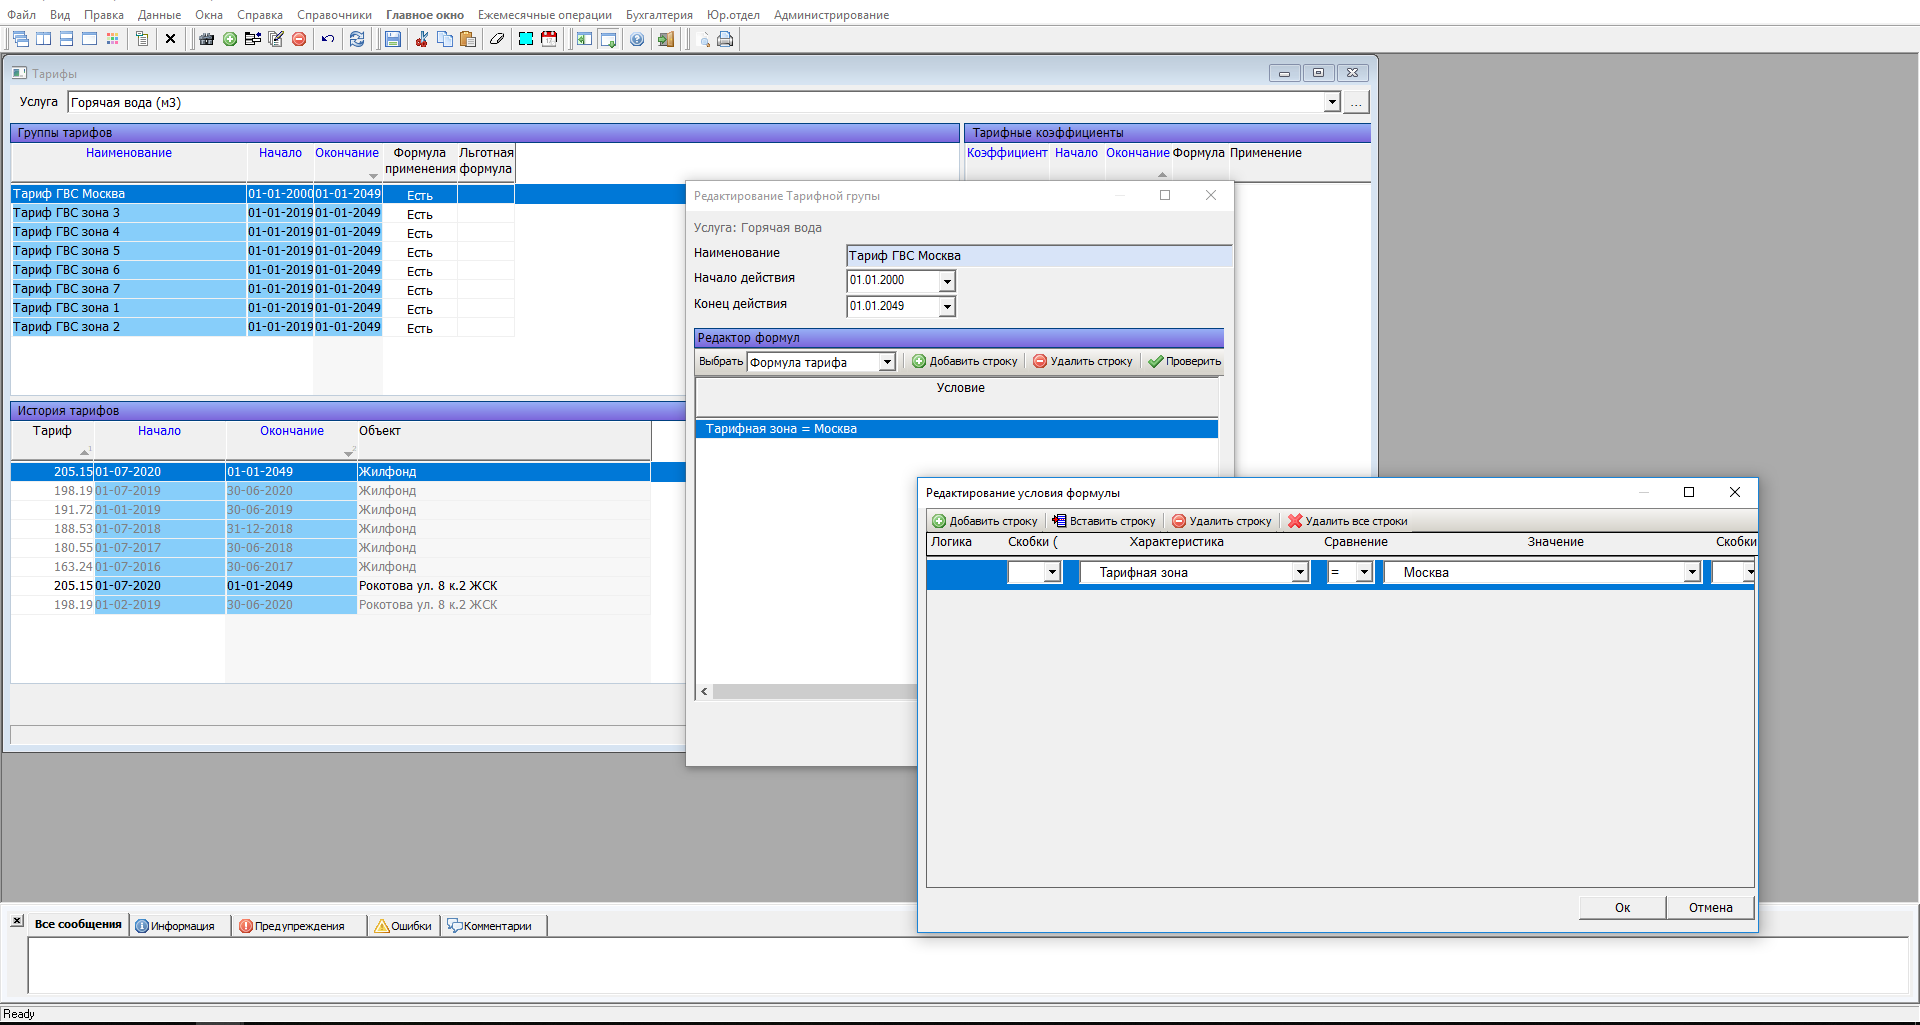
Task: Select the Тарифная зона = Москва condition row
Action: point(956,429)
